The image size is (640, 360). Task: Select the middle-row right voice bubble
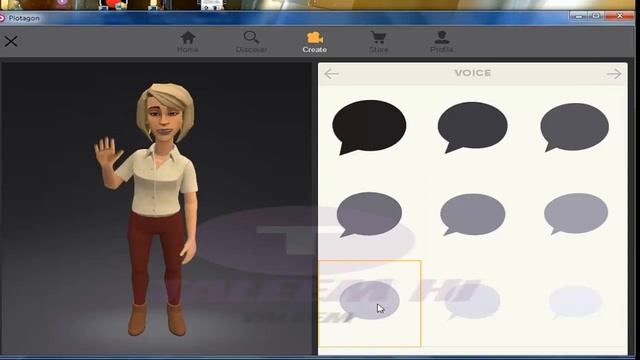[x=576, y=214]
